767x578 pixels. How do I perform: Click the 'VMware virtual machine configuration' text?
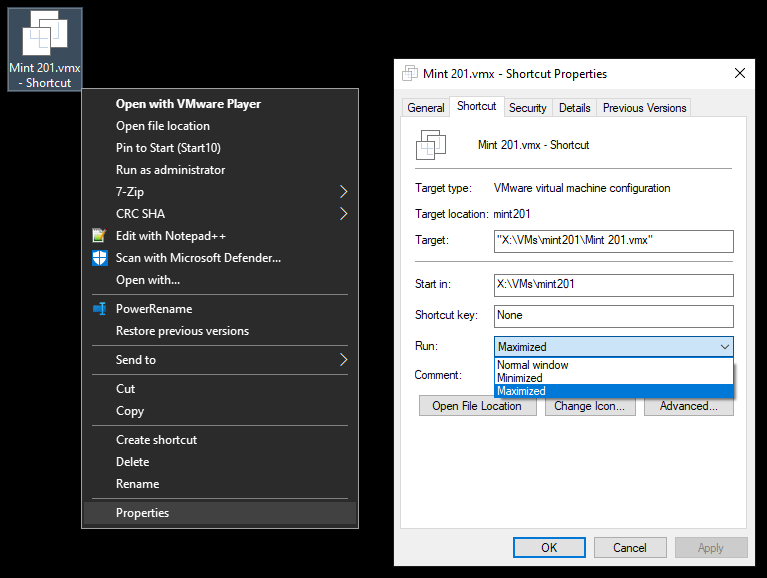point(582,188)
